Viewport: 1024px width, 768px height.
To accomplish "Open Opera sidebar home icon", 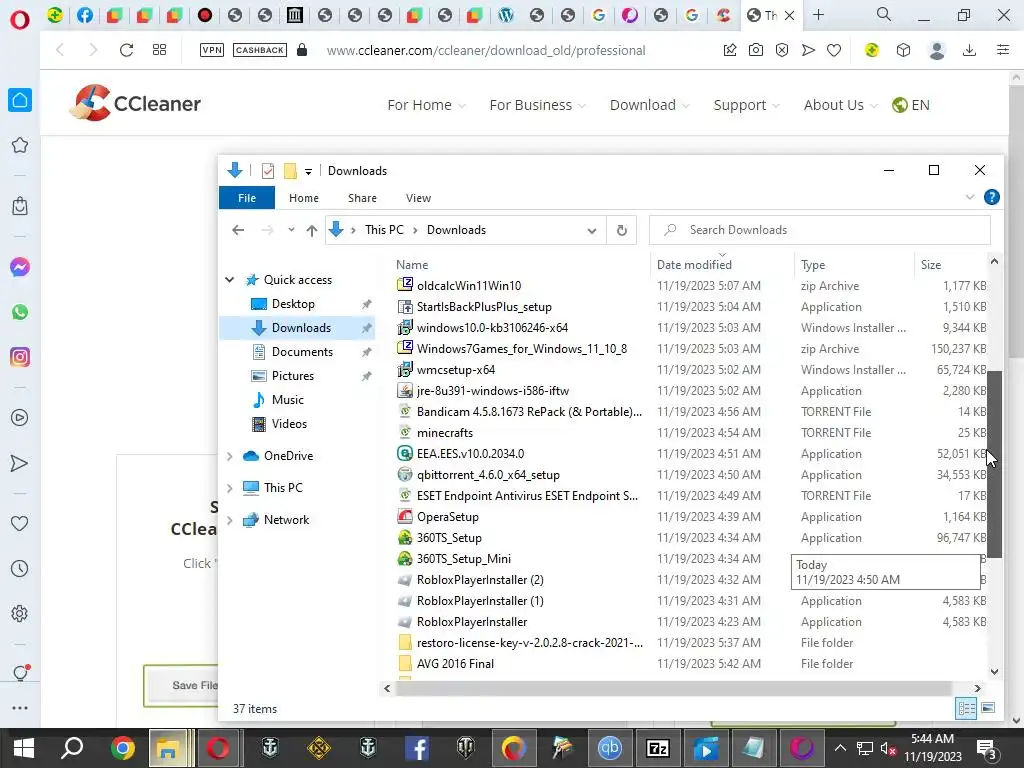I will 20,100.
